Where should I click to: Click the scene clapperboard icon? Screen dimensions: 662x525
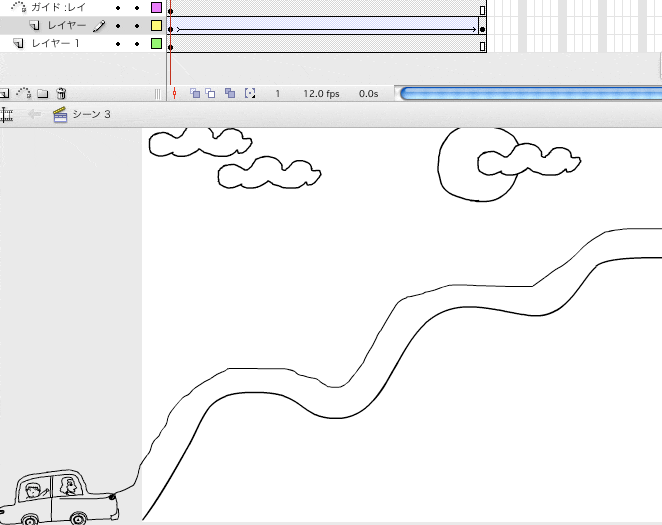(x=60, y=114)
